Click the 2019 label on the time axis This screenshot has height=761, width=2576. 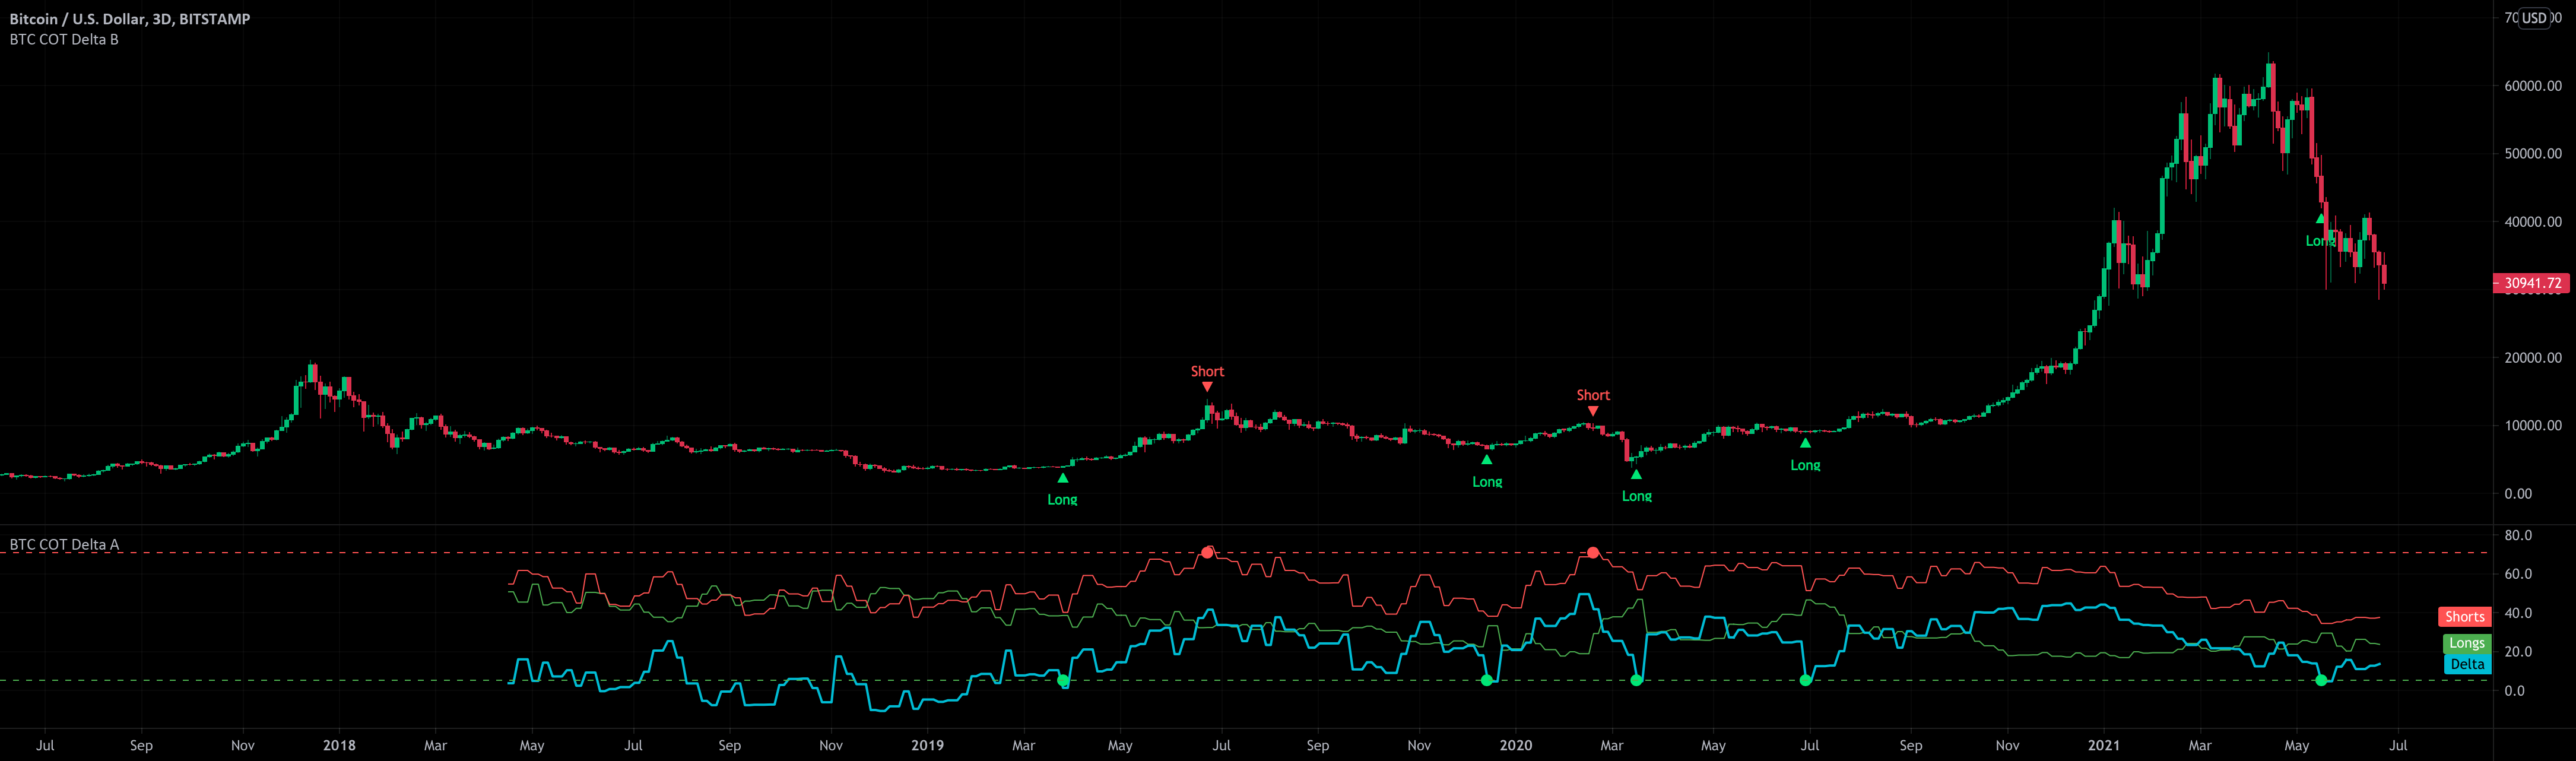(x=927, y=745)
